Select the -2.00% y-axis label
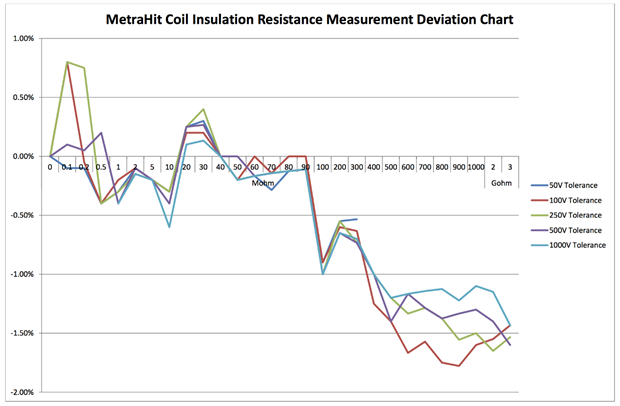 (x=23, y=392)
